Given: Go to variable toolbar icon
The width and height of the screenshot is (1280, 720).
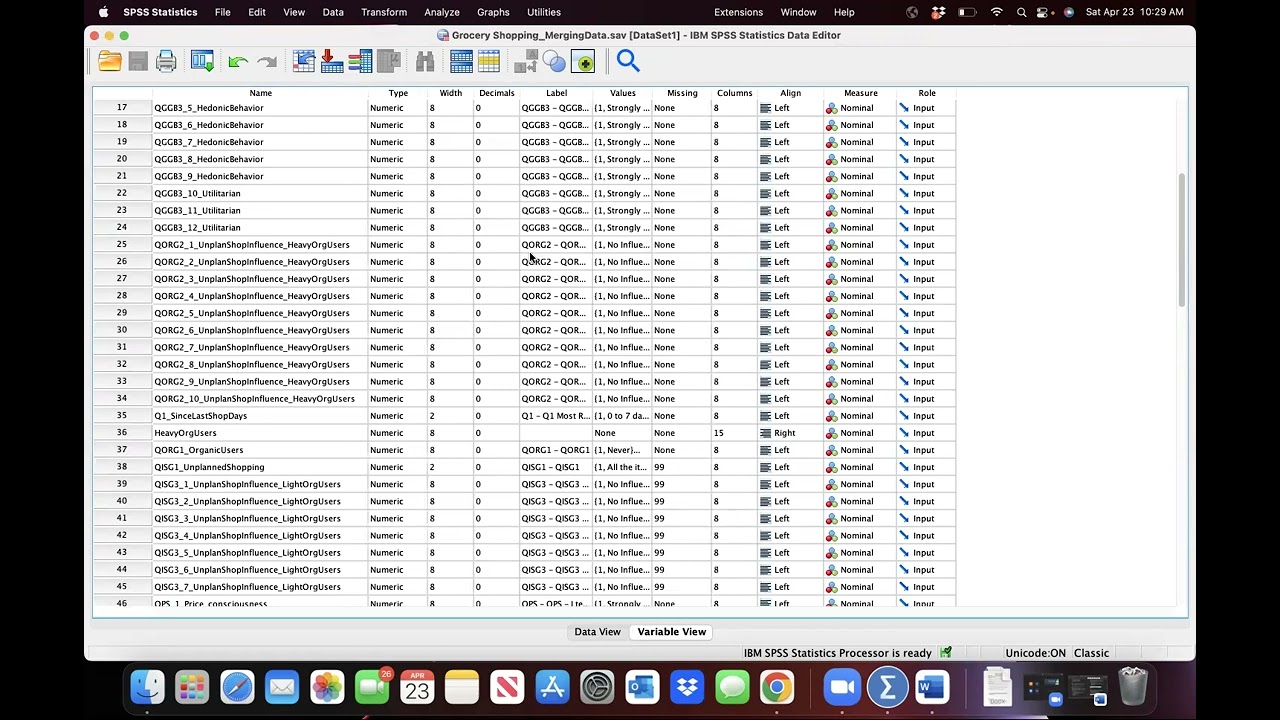Looking at the screenshot, I should click(332, 62).
